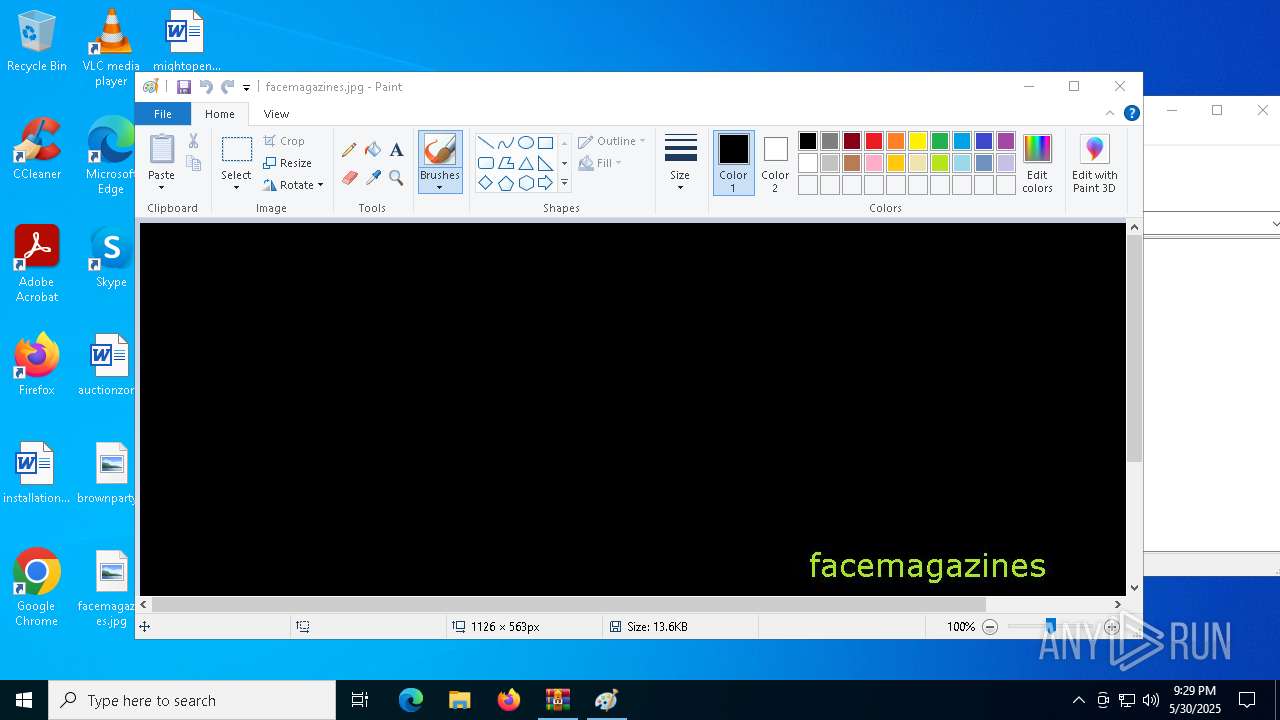The width and height of the screenshot is (1280, 720).
Task: Choose the Pentagon shape
Action: click(x=505, y=183)
